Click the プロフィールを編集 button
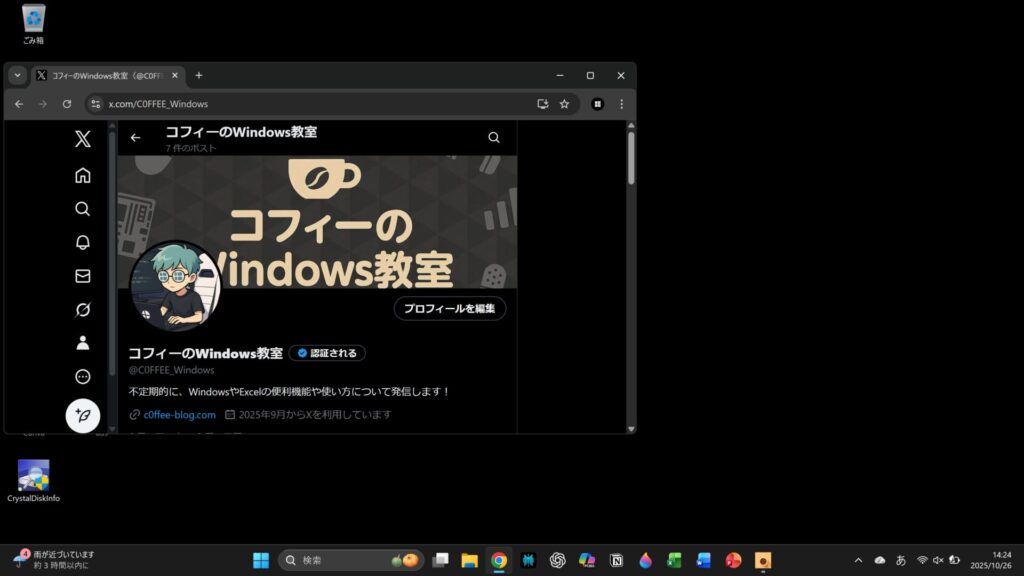Viewport: 1024px width, 576px height. 450,309
